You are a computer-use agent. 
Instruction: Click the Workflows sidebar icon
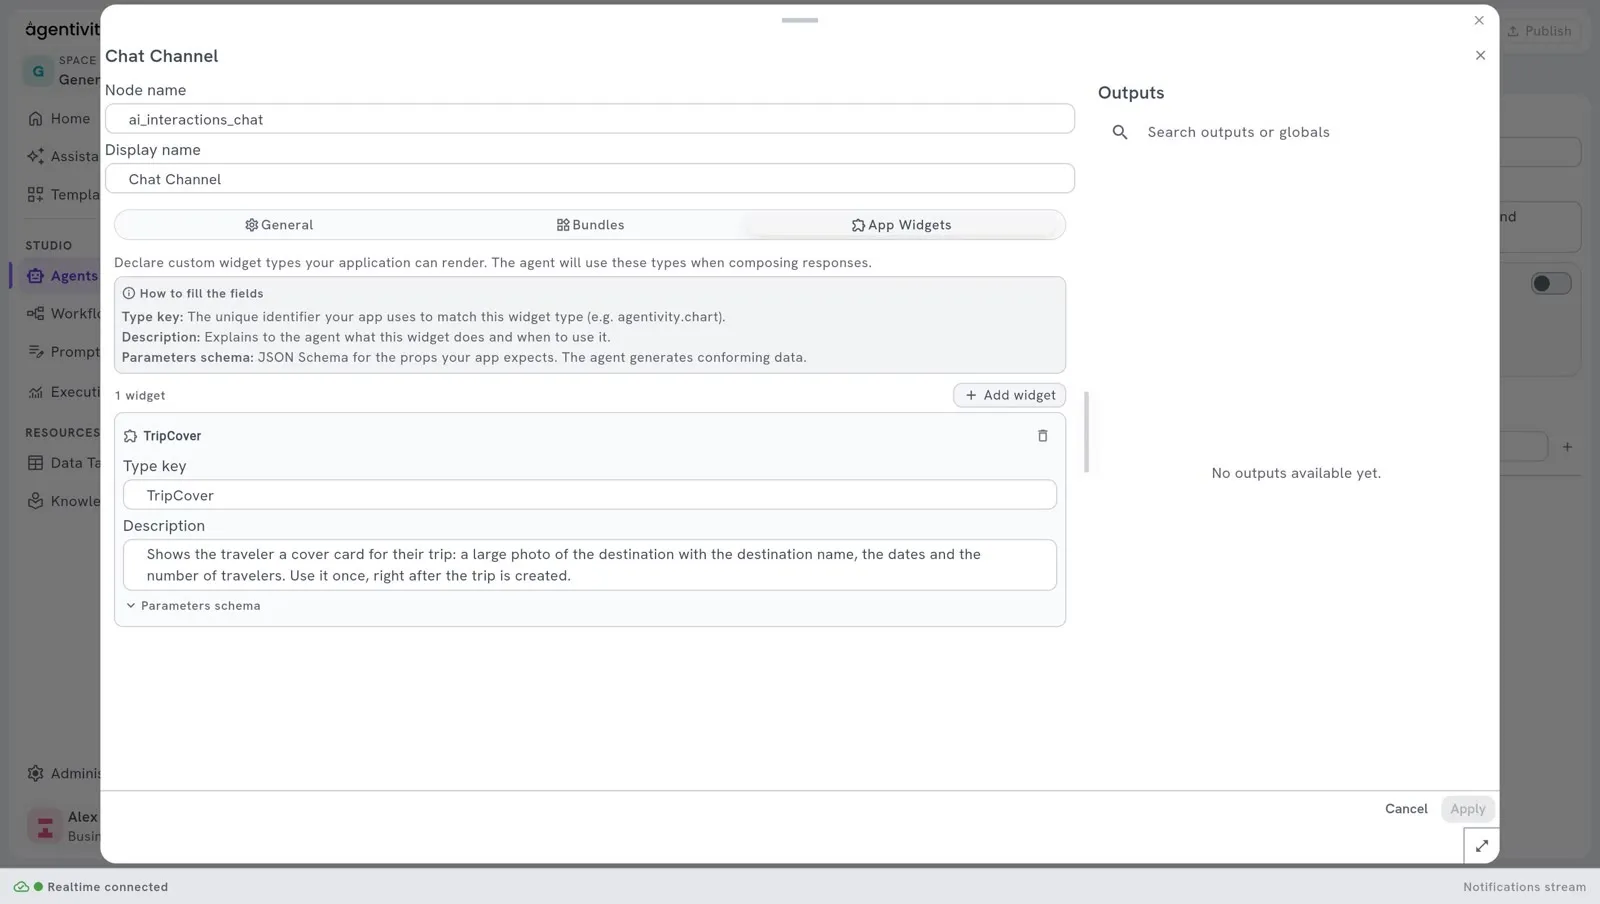point(35,313)
